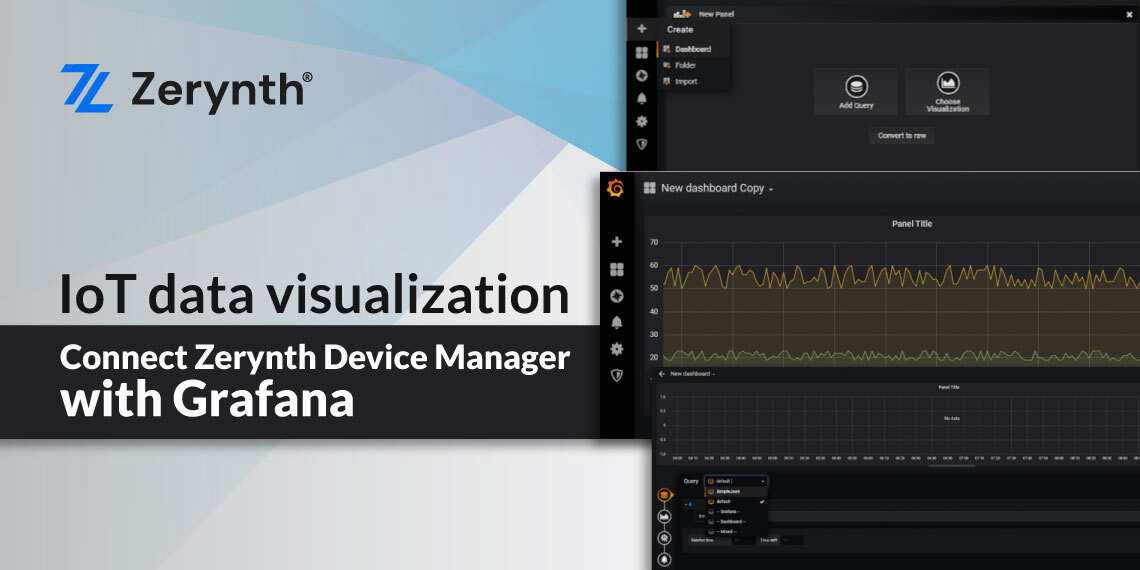Click the Grafana logo icon
Image resolution: width=1140 pixels, height=570 pixels.
[615, 188]
